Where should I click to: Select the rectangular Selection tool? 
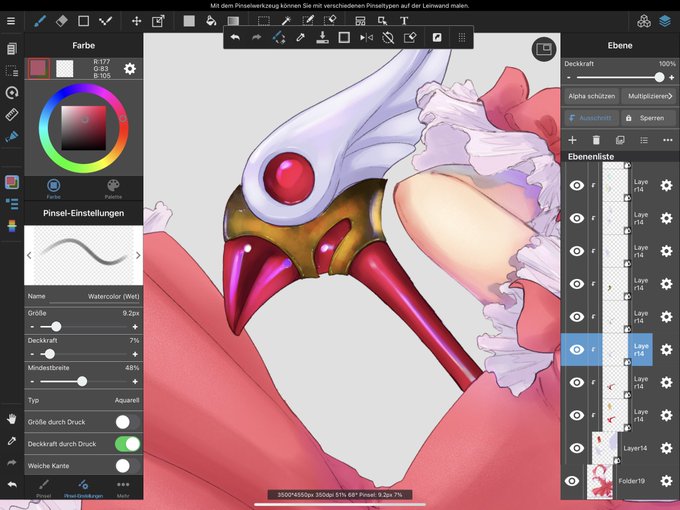pyautogui.click(x=264, y=21)
